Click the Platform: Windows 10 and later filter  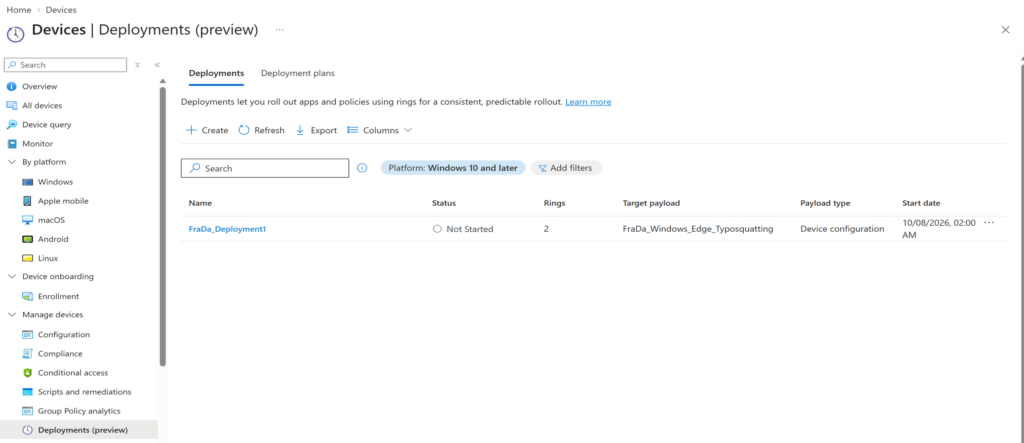(453, 168)
